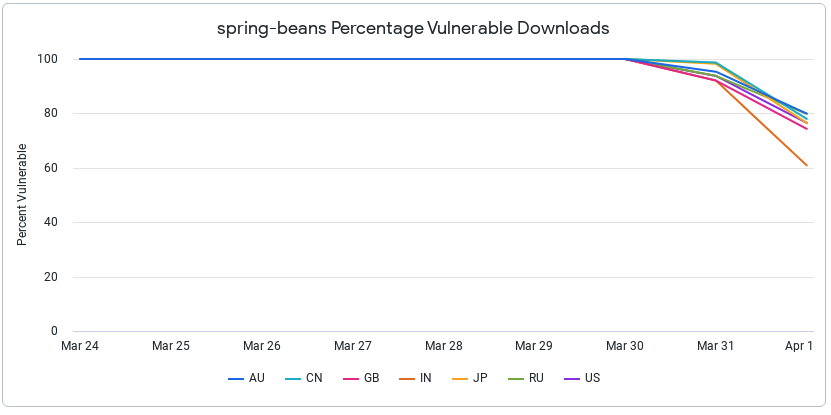Click the Mar 24 x-axis label

click(79, 346)
